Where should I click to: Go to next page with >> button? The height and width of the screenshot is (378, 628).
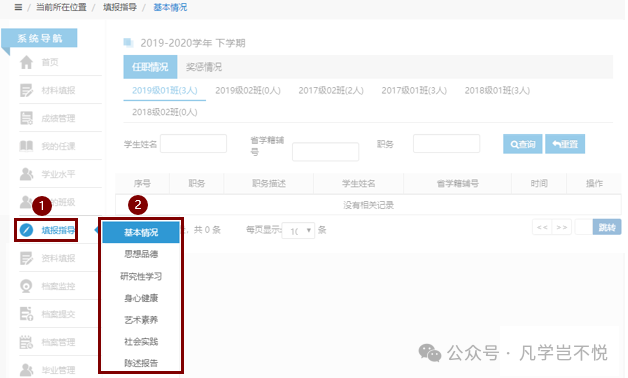pyautogui.click(x=562, y=227)
